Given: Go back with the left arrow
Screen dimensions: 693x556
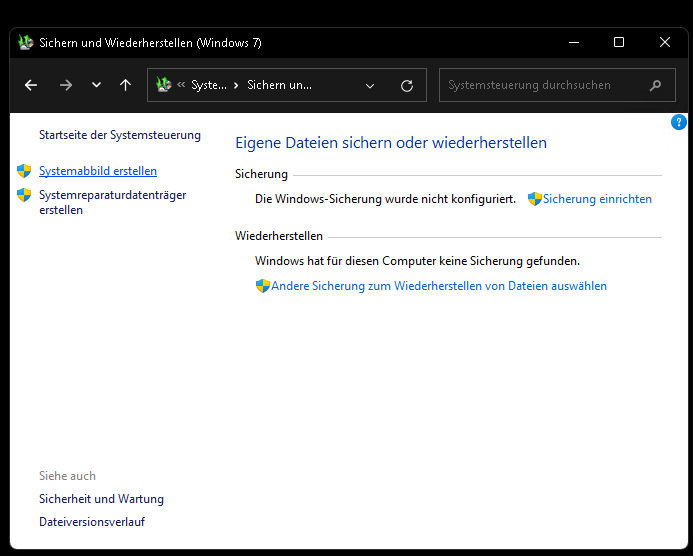Looking at the screenshot, I should tap(31, 85).
